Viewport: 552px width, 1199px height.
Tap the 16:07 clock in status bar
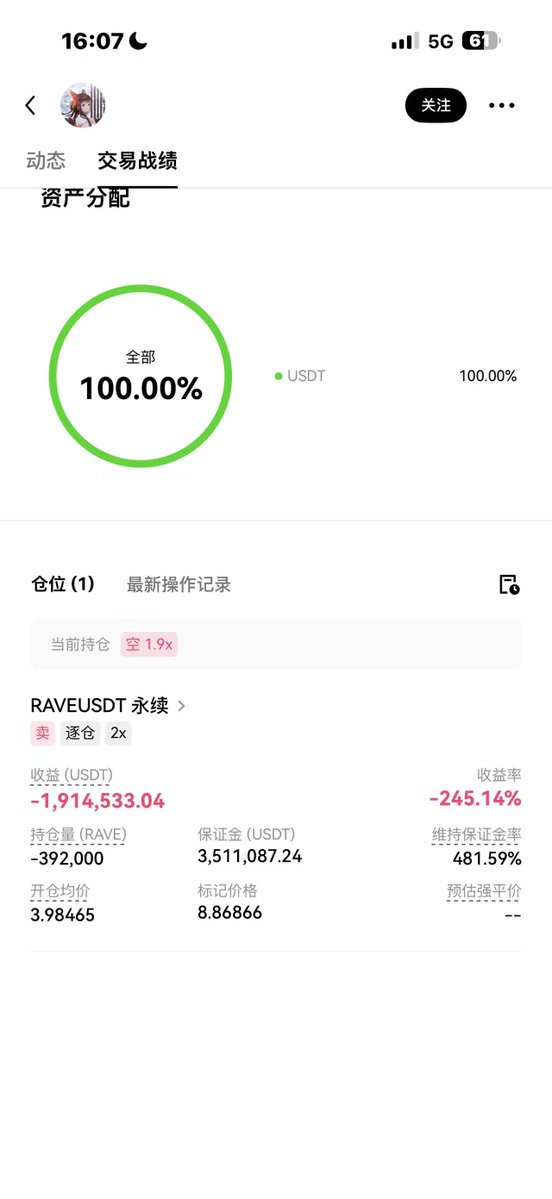click(92, 41)
